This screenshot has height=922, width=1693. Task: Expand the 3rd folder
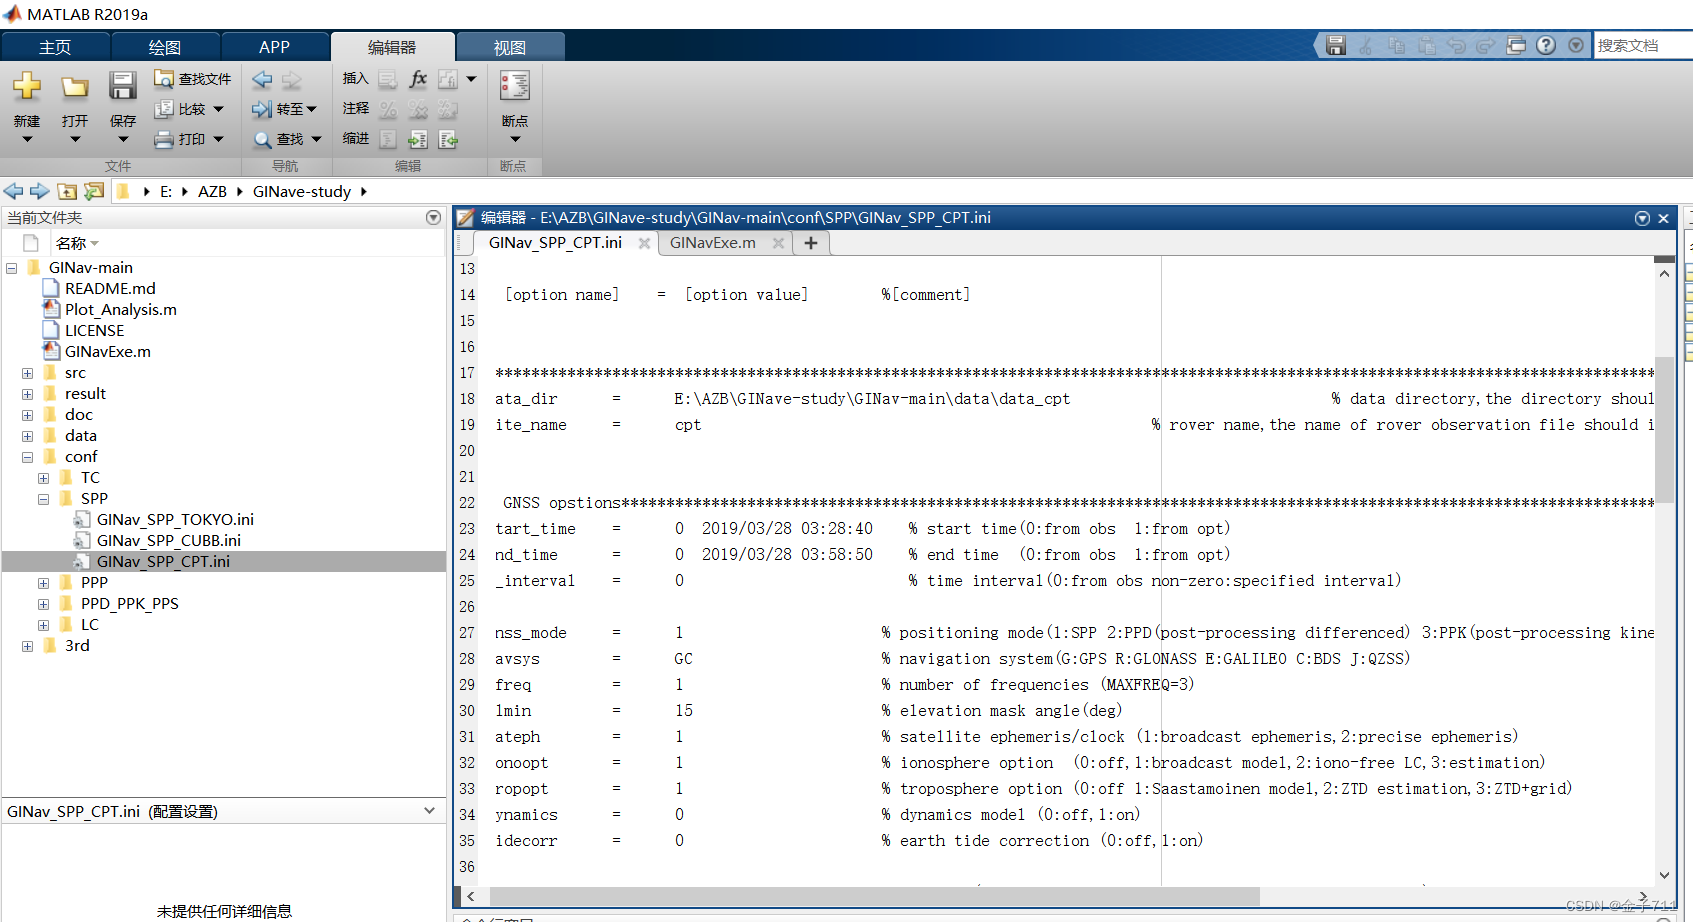click(x=28, y=646)
